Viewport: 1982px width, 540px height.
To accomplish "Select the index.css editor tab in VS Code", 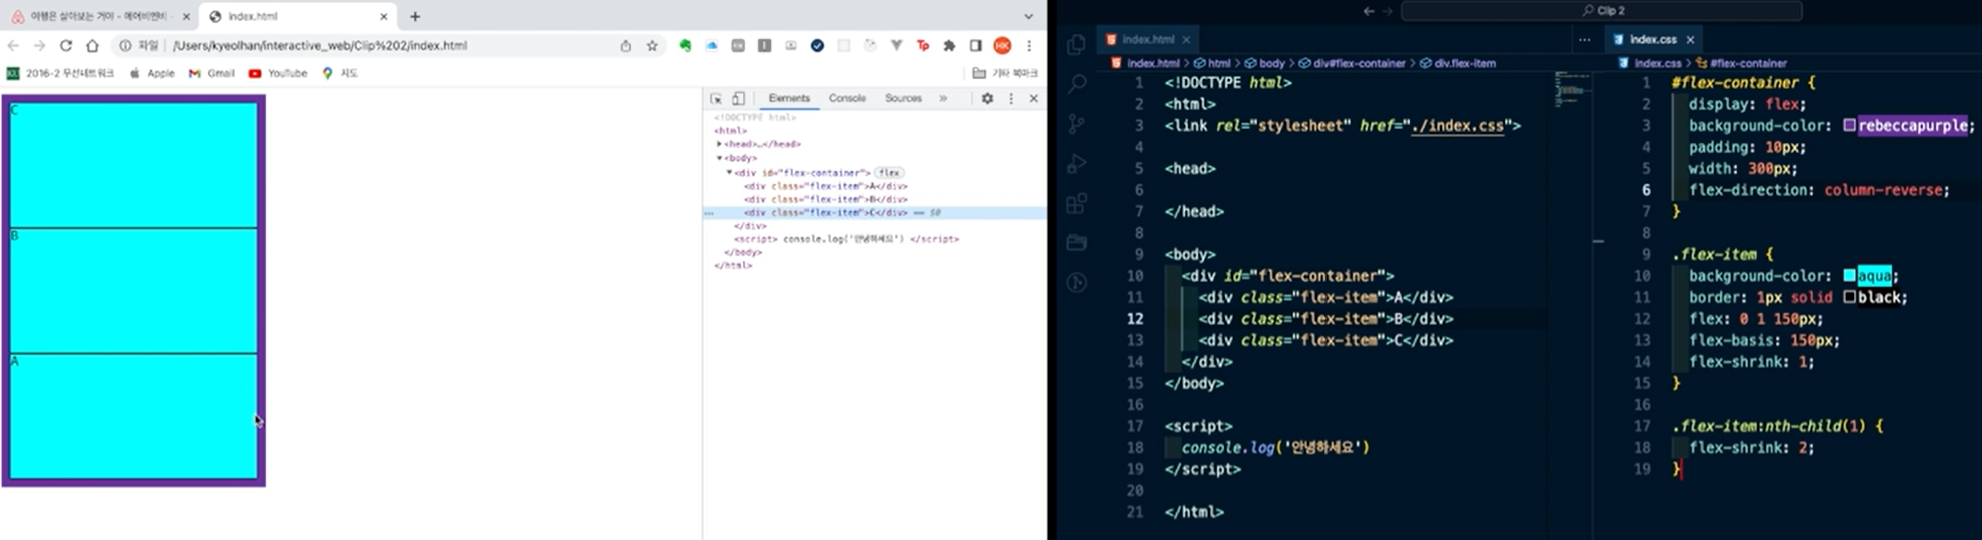I will point(1653,39).
